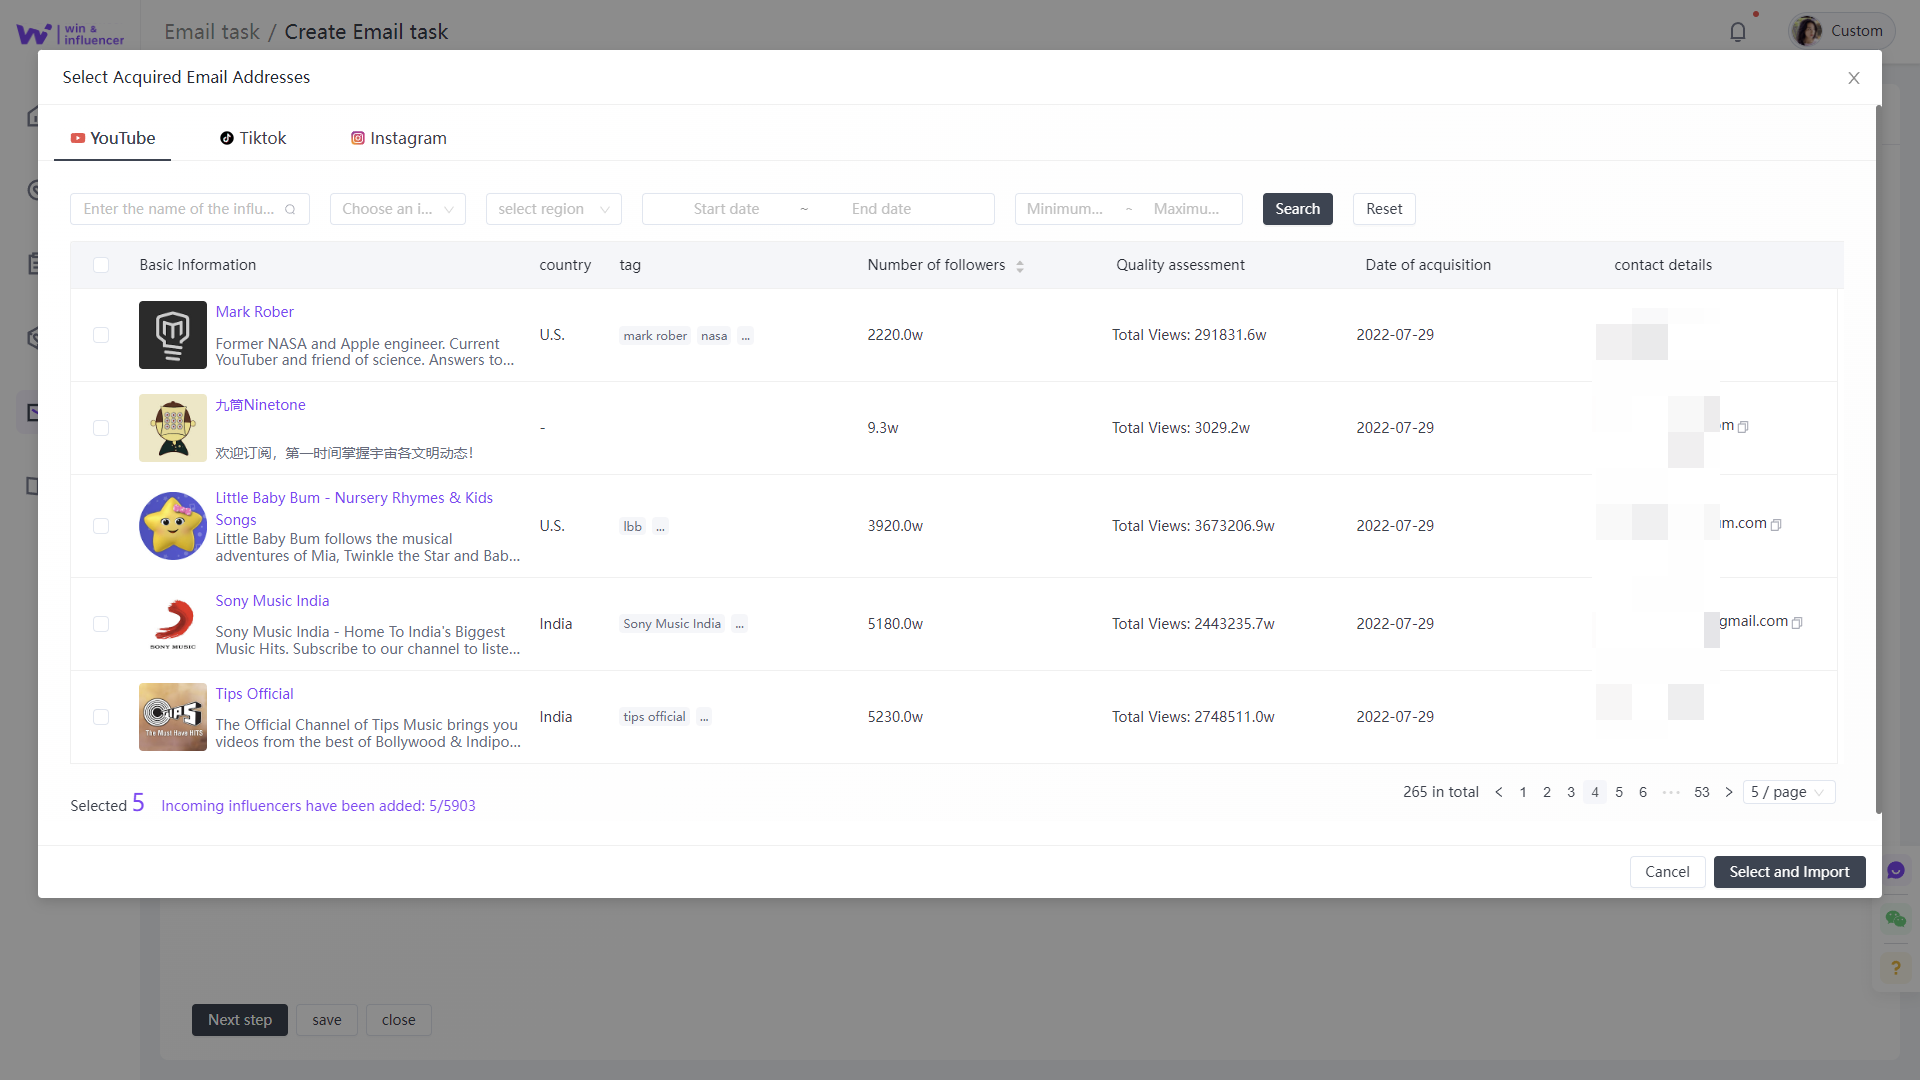Click the influencer name search field
Viewport: 1920px width, 1080px height.
tap(180, 209)
